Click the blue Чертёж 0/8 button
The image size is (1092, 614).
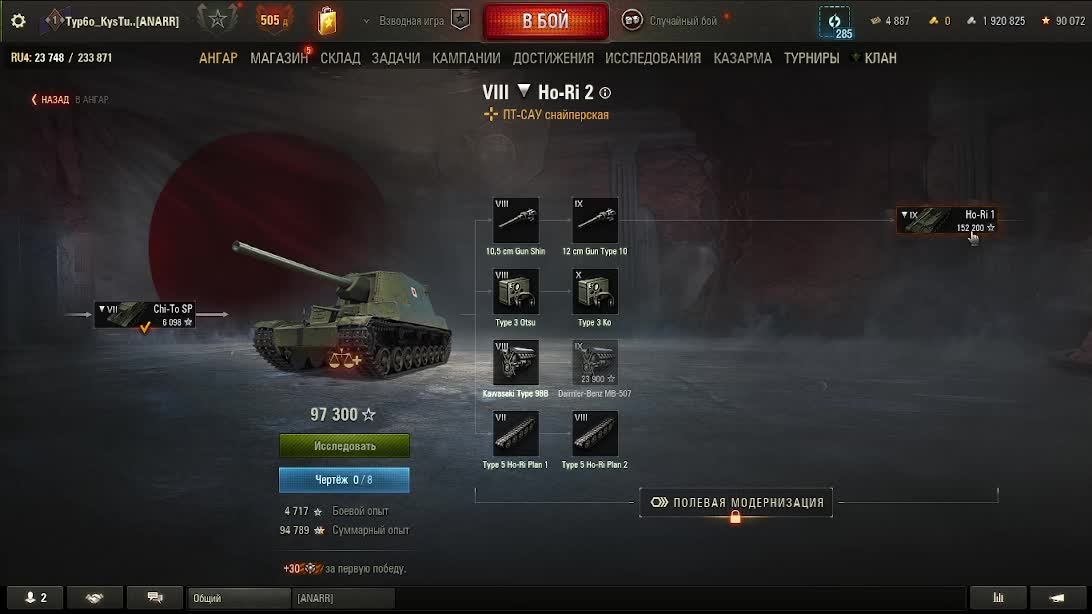coord(345,480)
